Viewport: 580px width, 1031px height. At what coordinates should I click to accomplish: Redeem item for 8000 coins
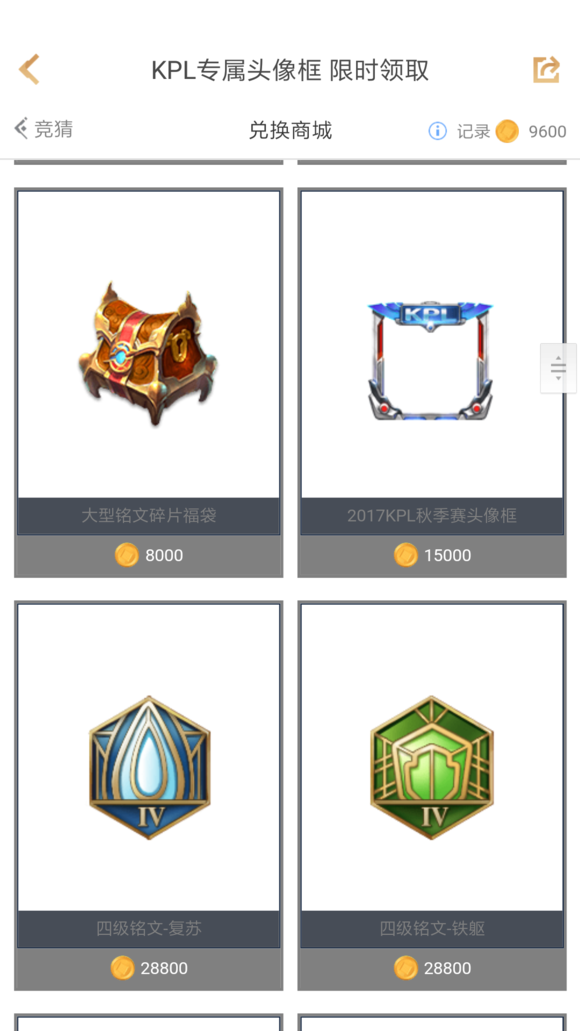[149, 556]
